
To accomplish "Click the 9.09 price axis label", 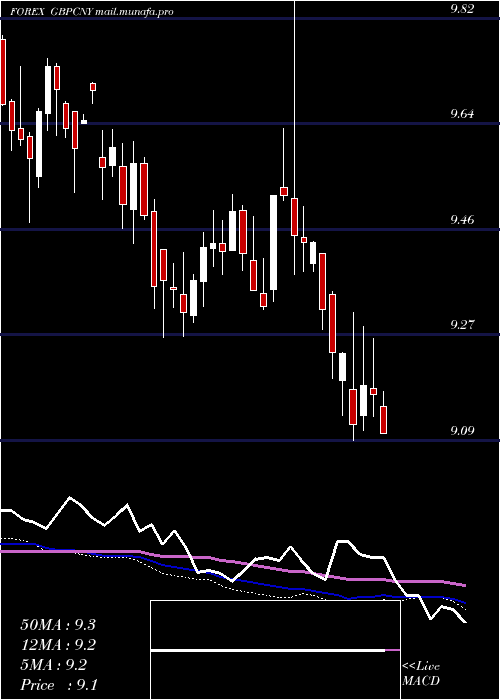I will (462, 431).
